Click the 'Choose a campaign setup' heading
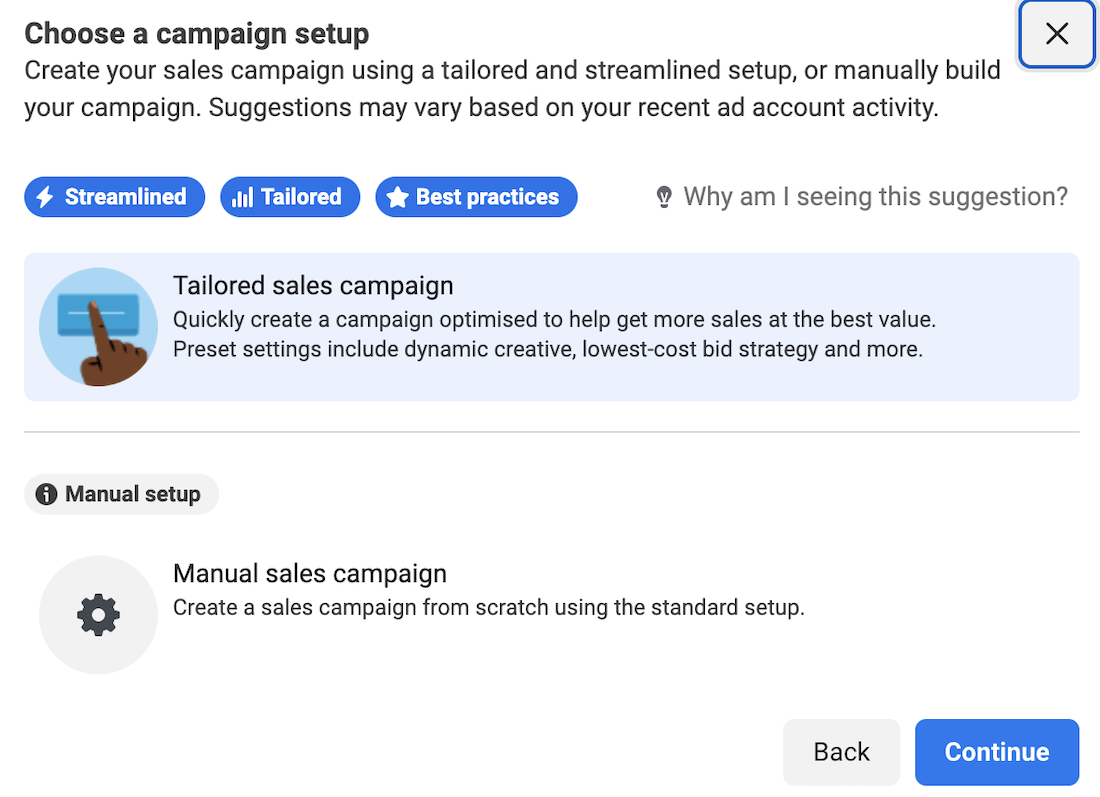Image resolution: width=1100 pixels, height=797 pixels. click(x=197, y=34)
